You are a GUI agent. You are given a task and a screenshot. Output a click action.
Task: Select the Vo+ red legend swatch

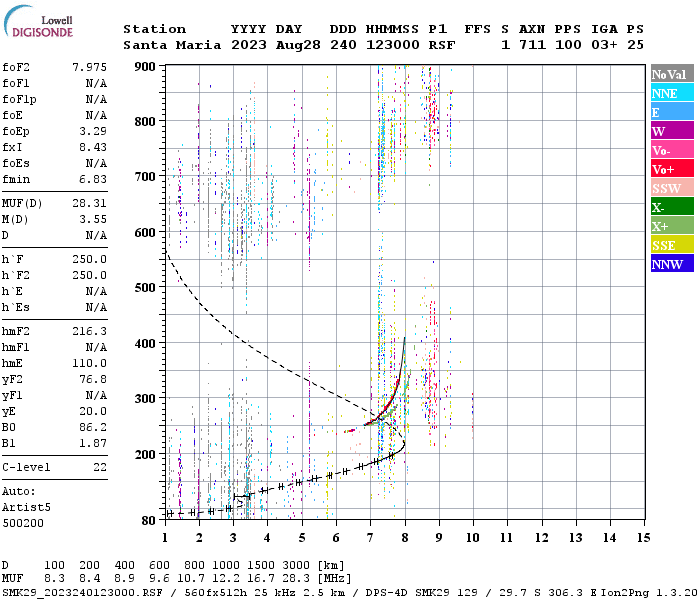point(672,169)
